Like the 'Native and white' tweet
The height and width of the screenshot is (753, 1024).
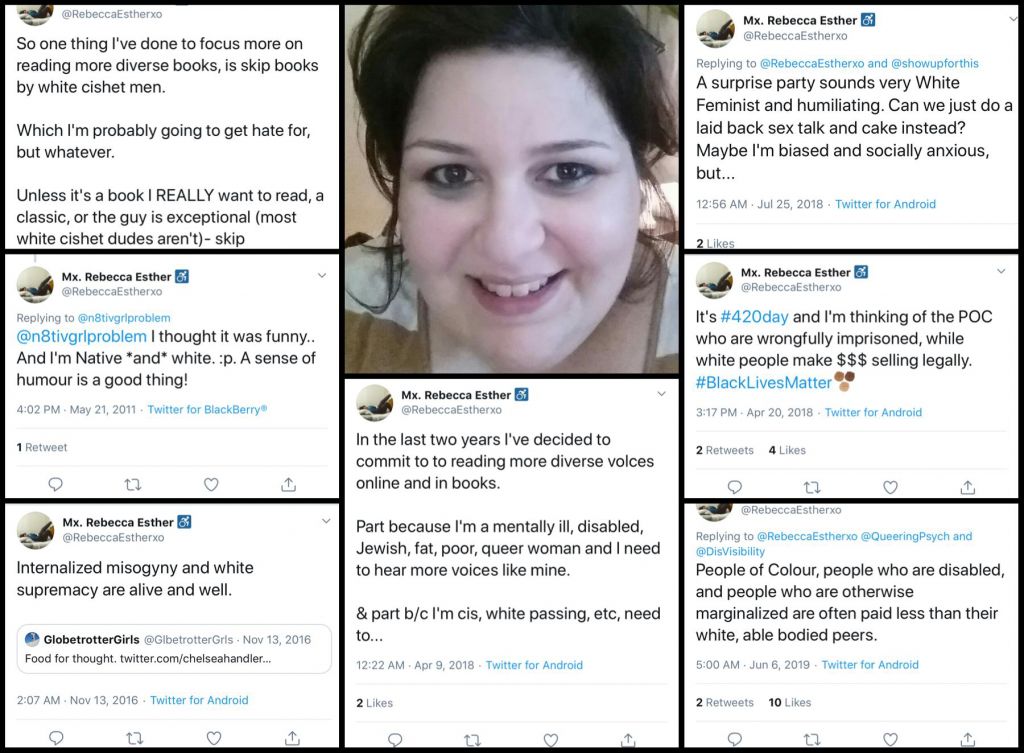tap(211, 485)
